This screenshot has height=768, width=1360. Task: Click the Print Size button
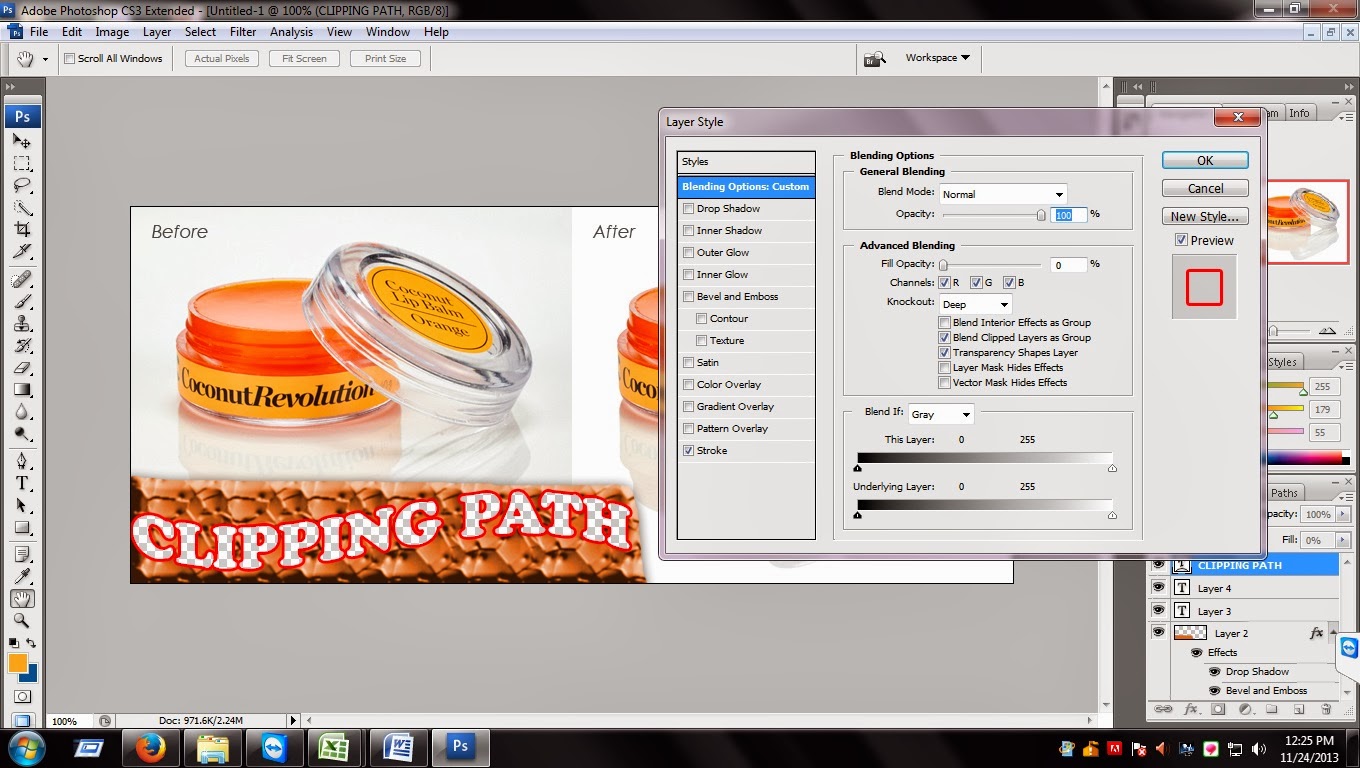(385, 59)
